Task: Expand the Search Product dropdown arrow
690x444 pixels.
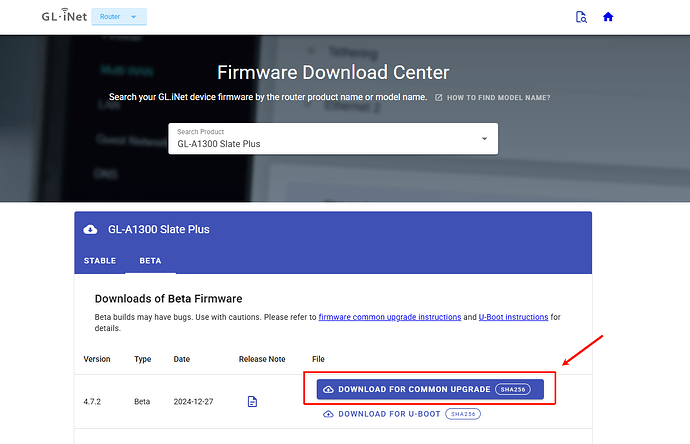Action: (x=484, y=139)
